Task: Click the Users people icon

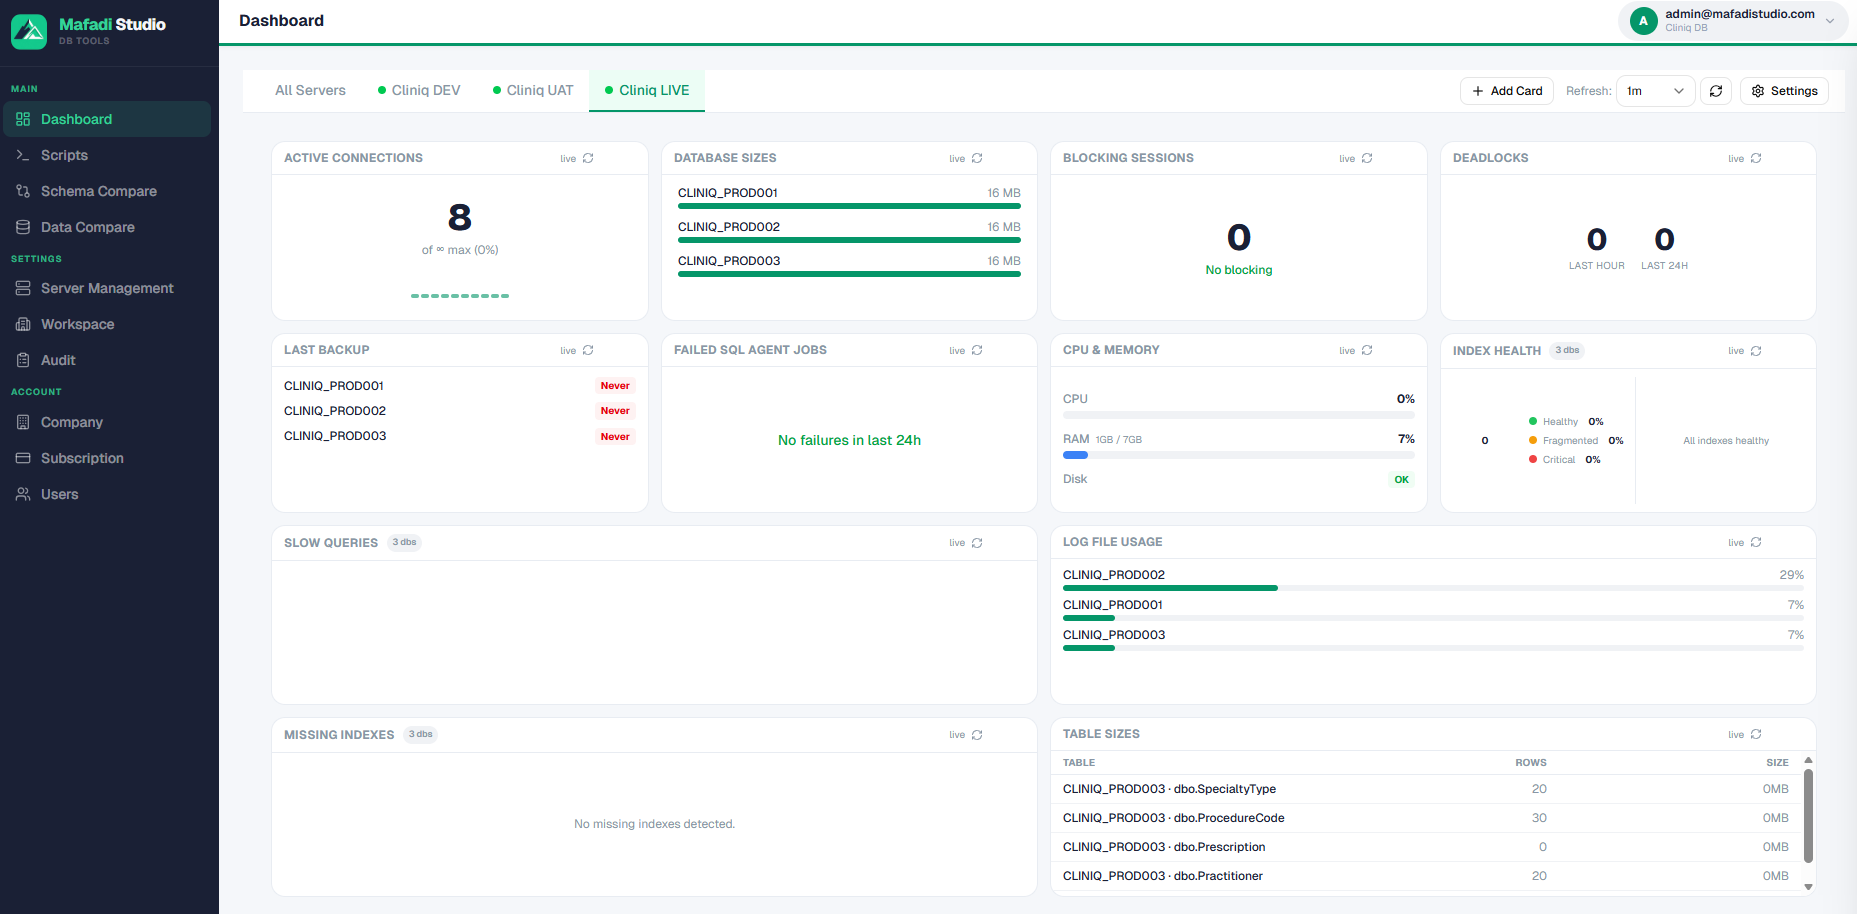Action: point(23,494)
